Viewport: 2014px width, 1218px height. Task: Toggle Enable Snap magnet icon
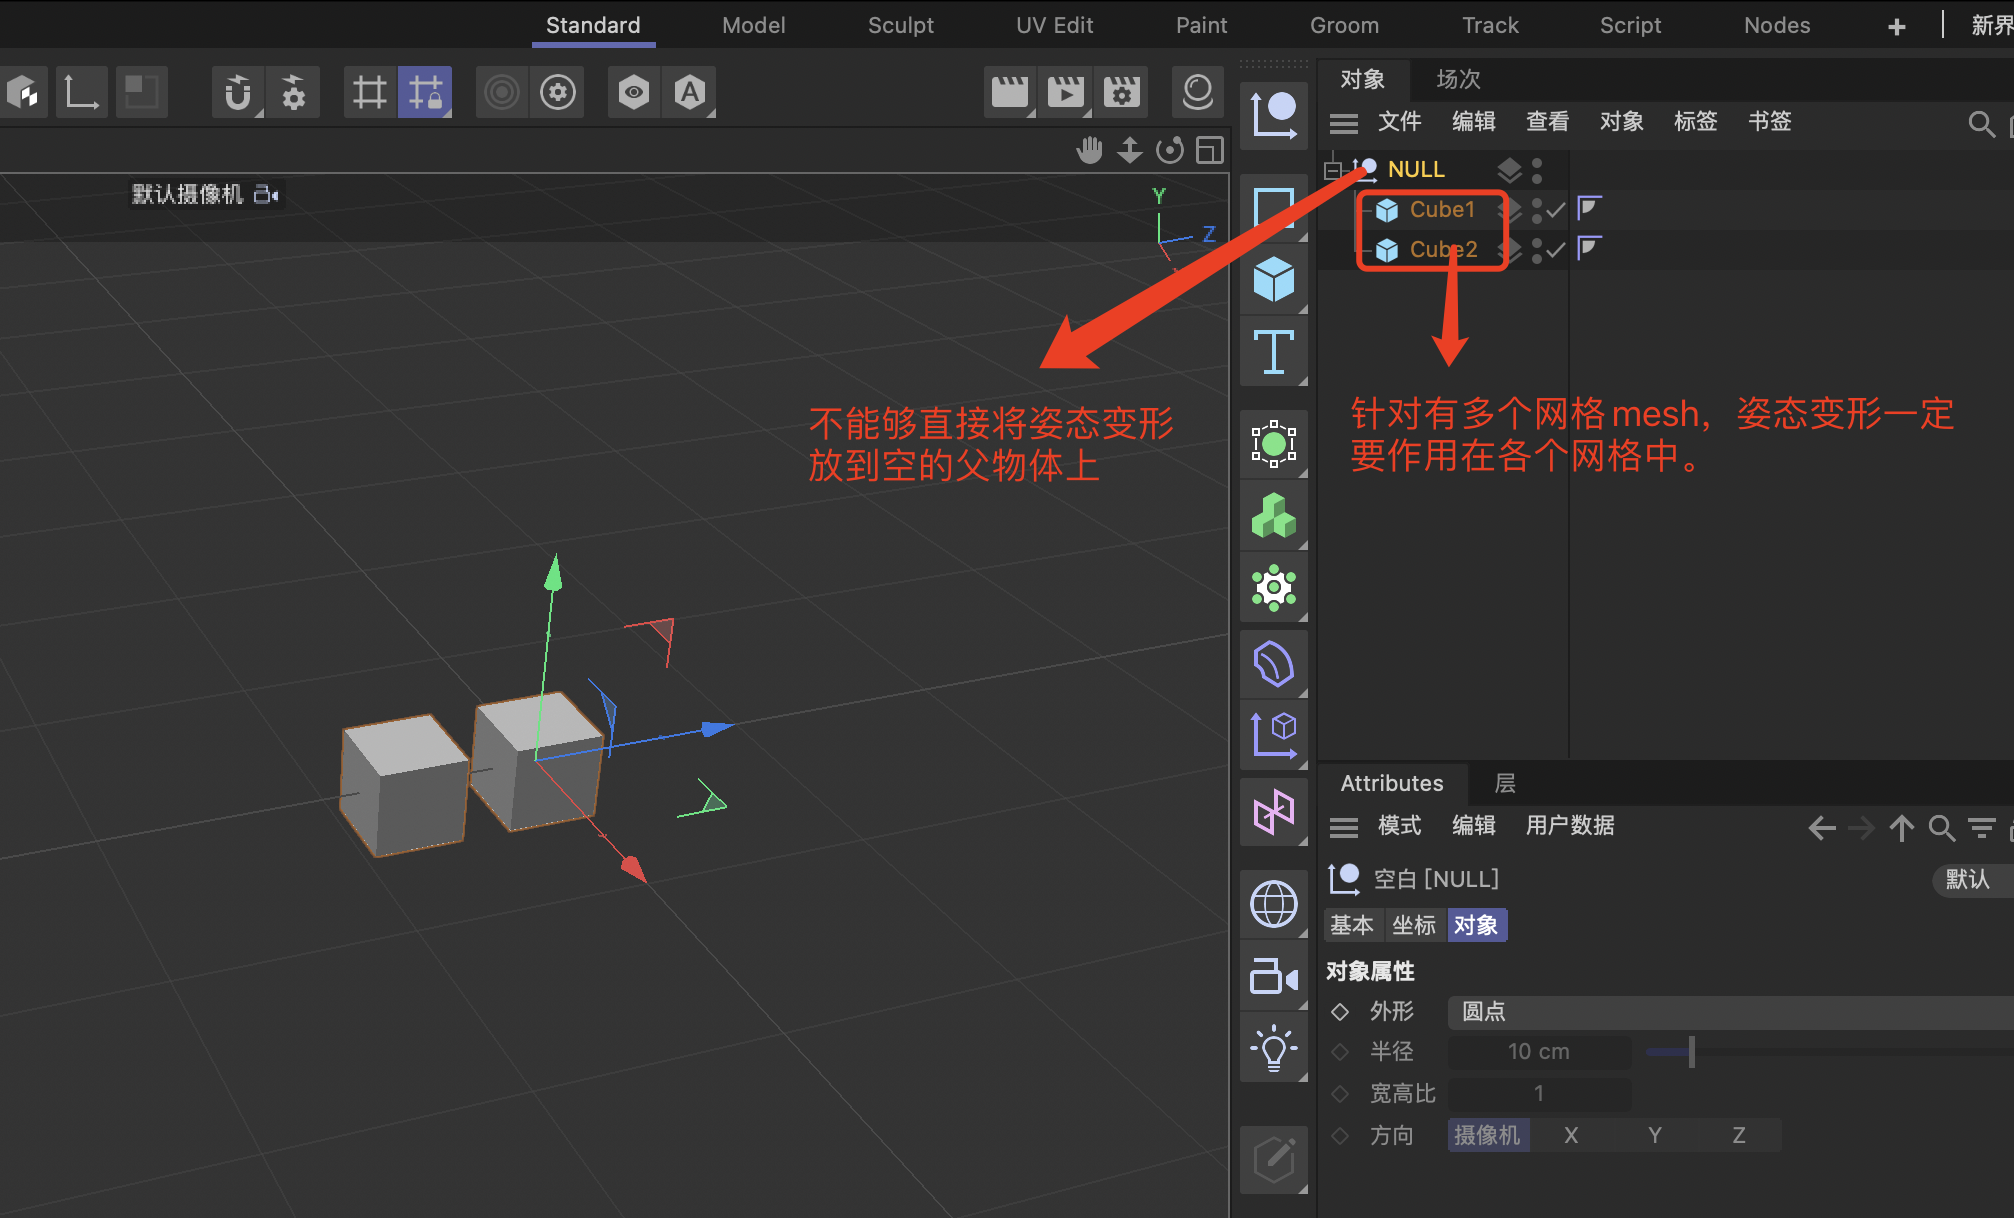pyautogui.click(x=237, y=93)
